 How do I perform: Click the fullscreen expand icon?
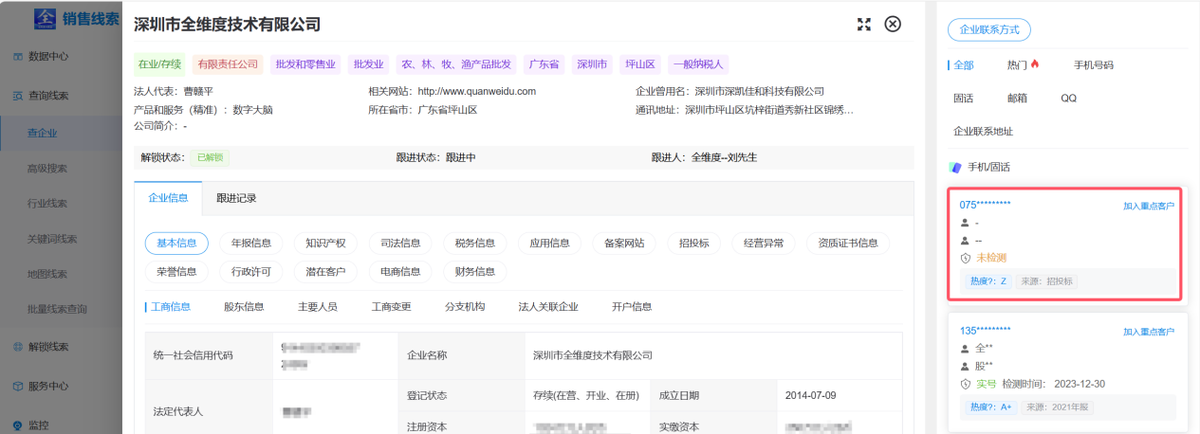864,24
